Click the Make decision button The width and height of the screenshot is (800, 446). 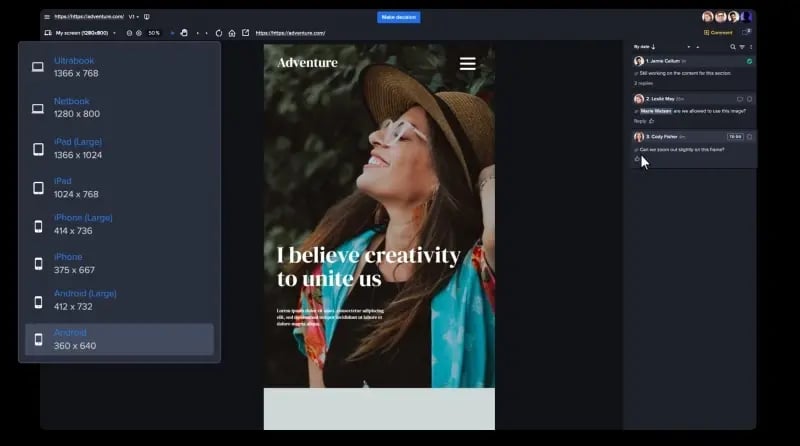[398, 17]
